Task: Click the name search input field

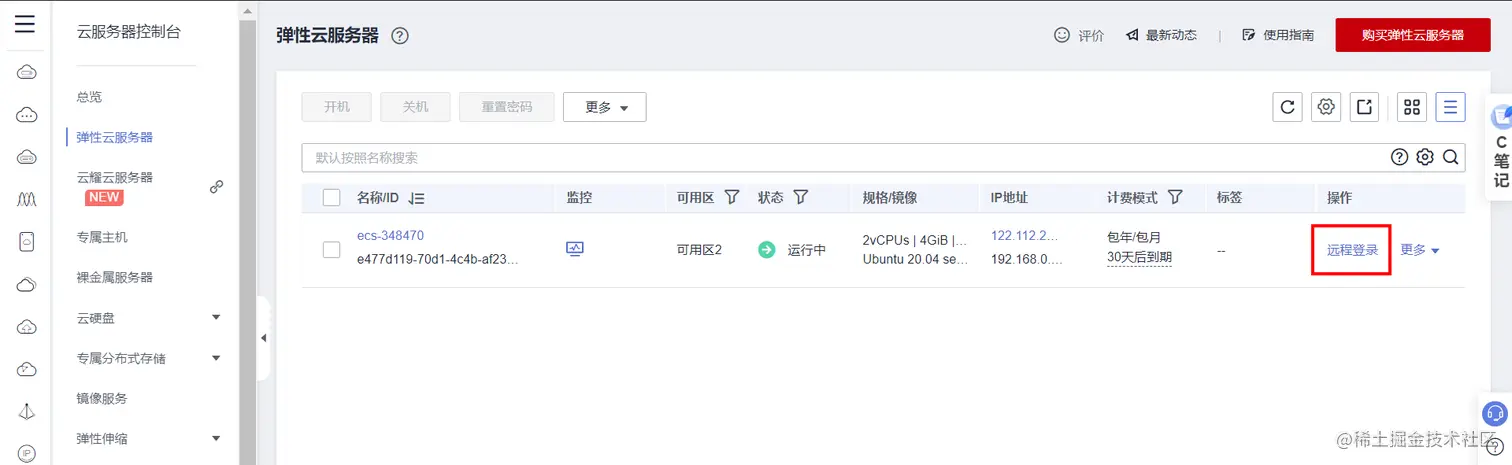Action: 845,157
